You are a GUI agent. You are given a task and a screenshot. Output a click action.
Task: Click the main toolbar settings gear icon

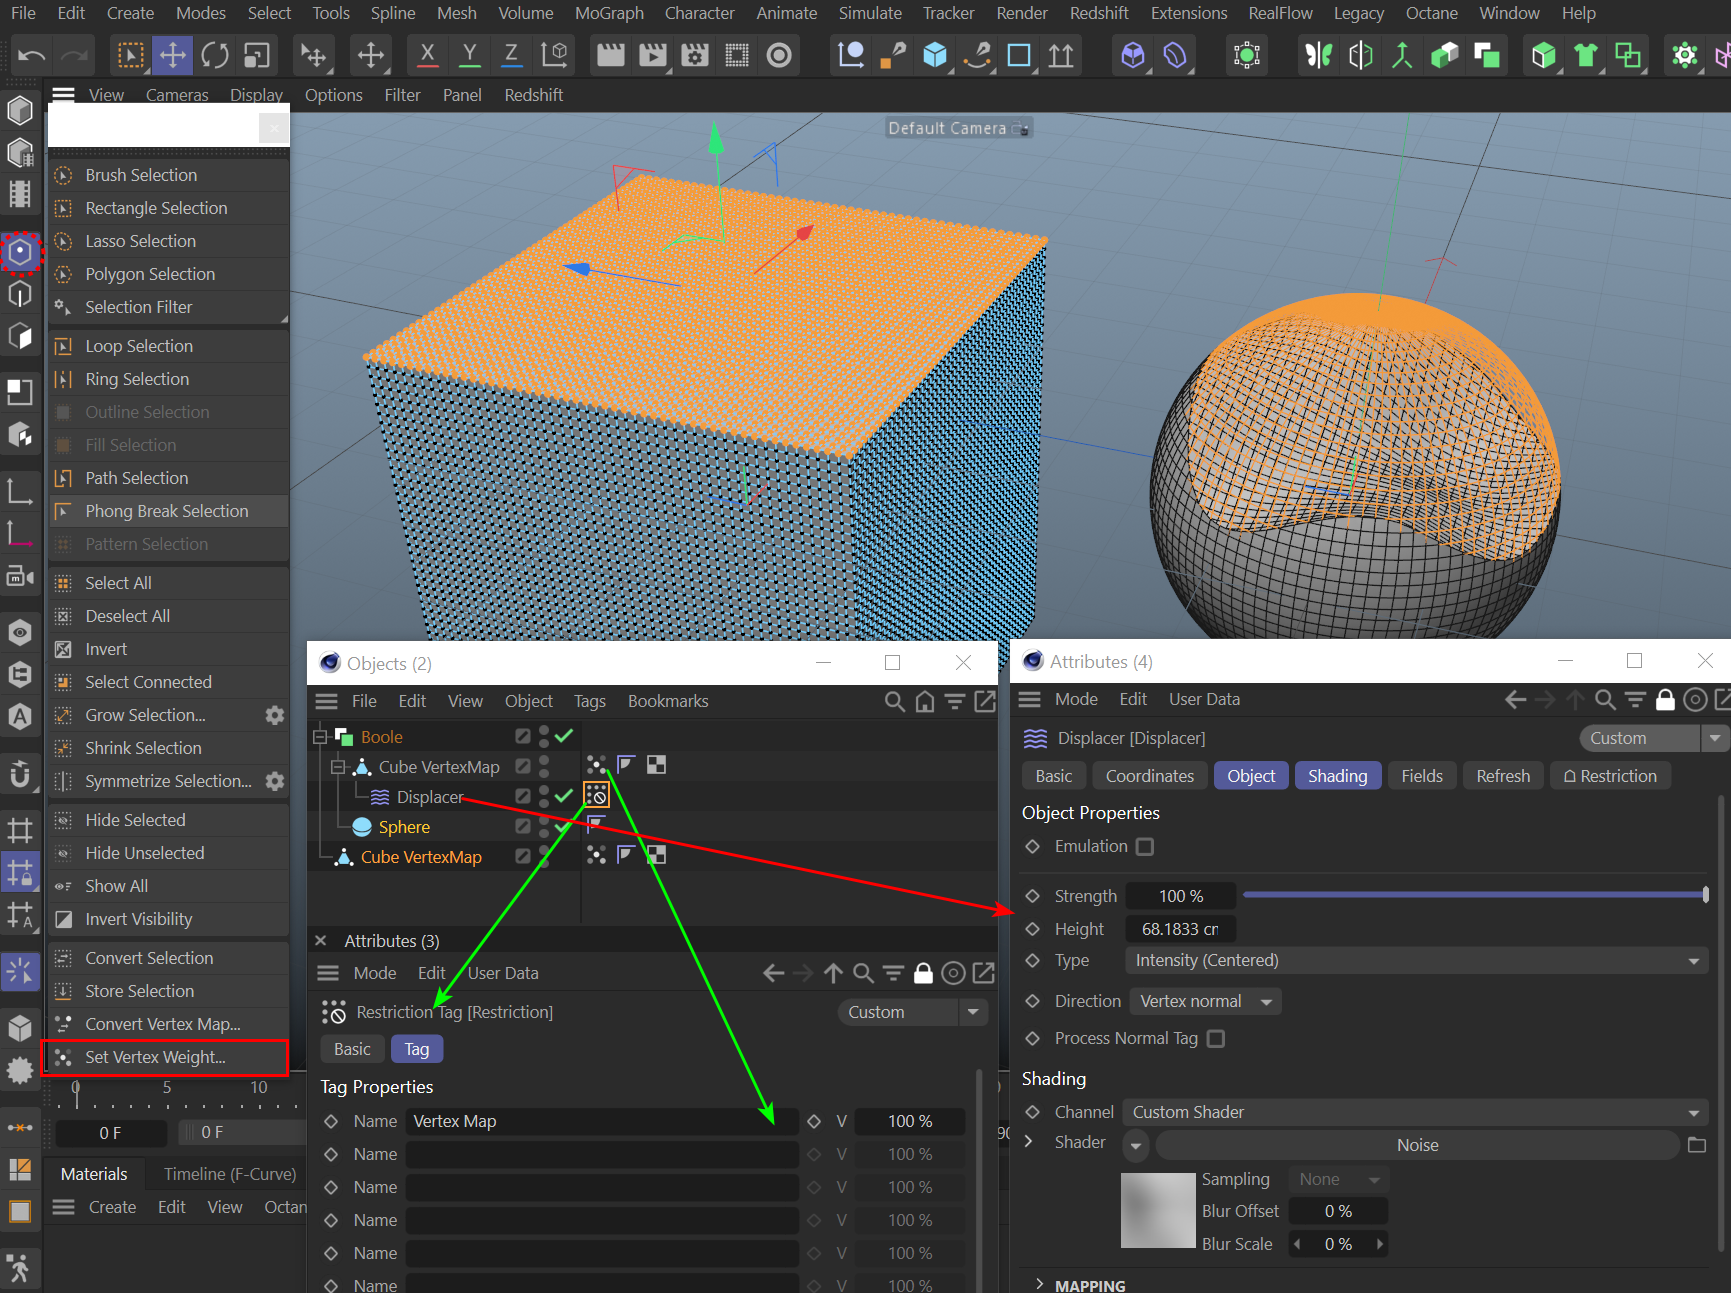click(x=1685, y=55)
